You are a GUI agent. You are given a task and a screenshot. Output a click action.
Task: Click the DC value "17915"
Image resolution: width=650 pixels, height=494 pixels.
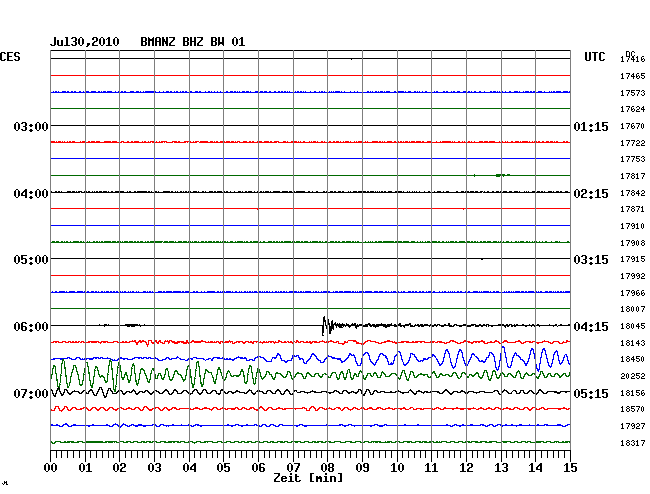[633, 259]
